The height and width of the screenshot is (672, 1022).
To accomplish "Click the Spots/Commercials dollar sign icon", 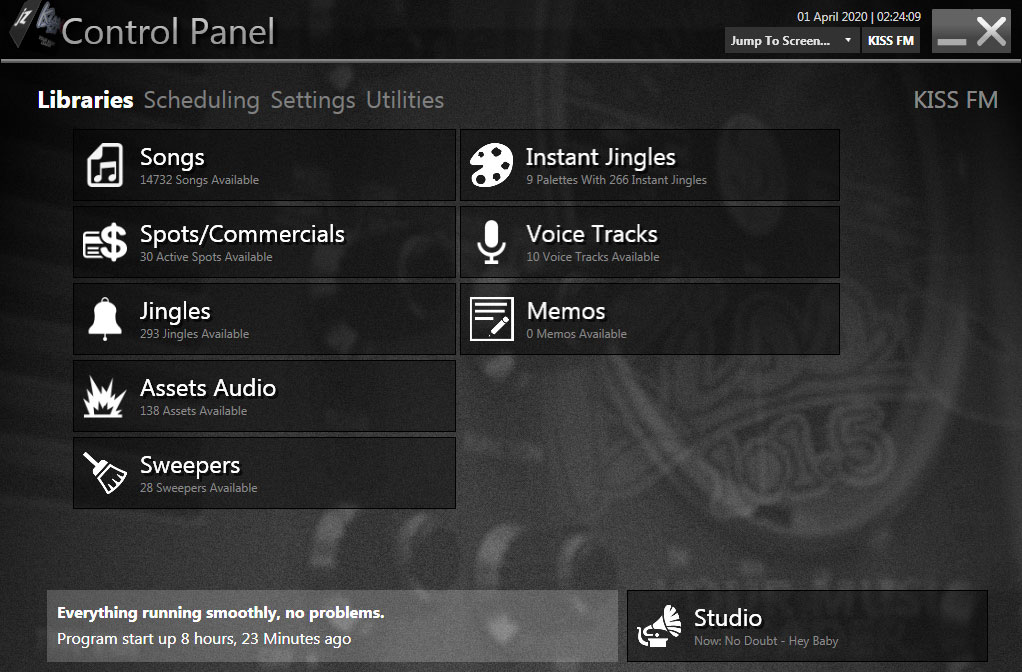I will tap(105, 242).
